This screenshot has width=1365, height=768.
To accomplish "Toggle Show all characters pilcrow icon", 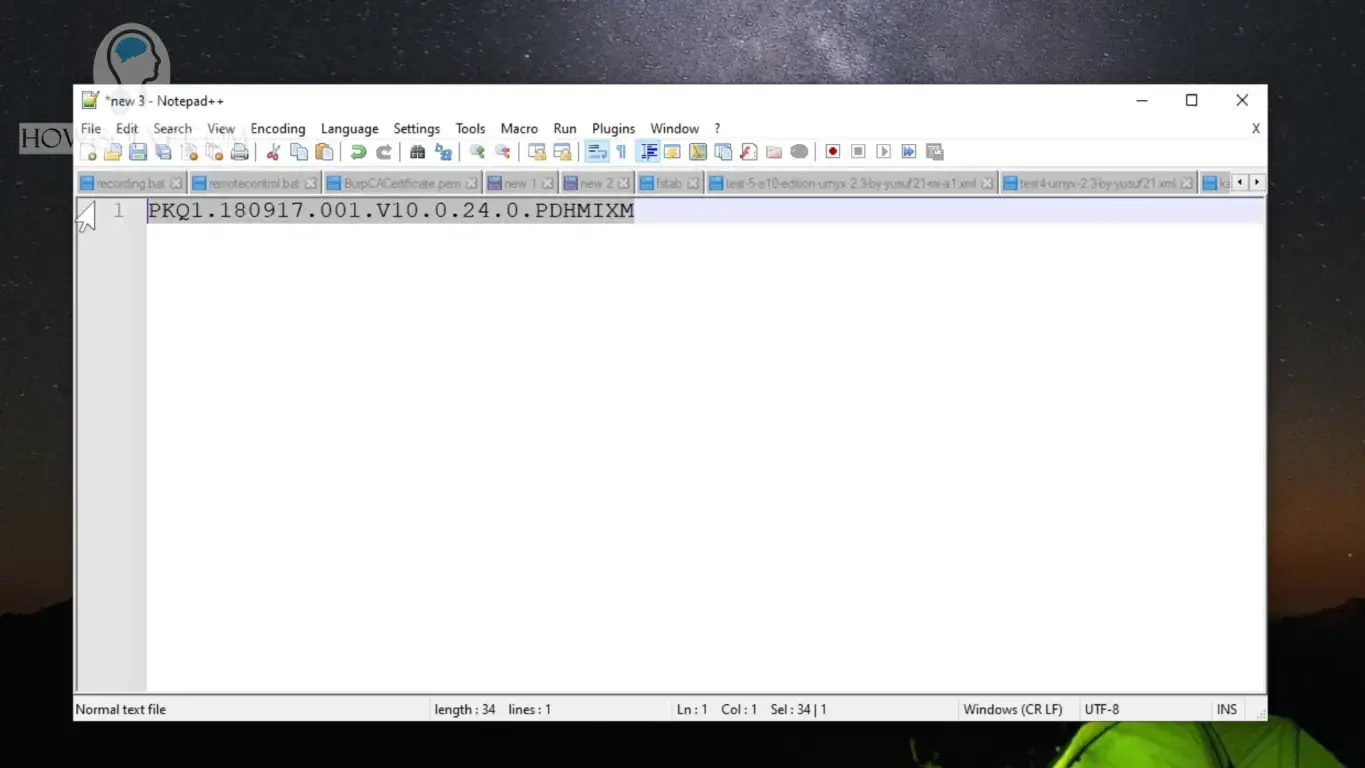I will point(622,152).
